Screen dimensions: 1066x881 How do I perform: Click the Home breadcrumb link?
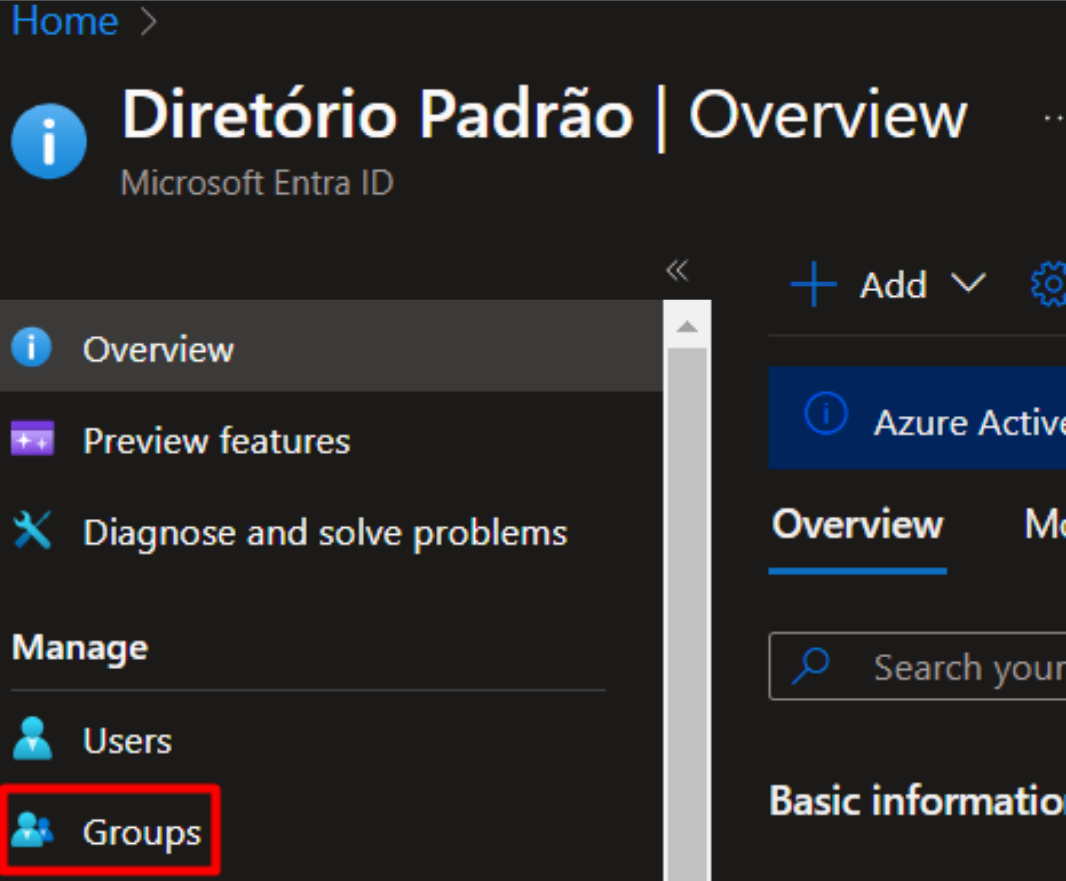(65, 20)
